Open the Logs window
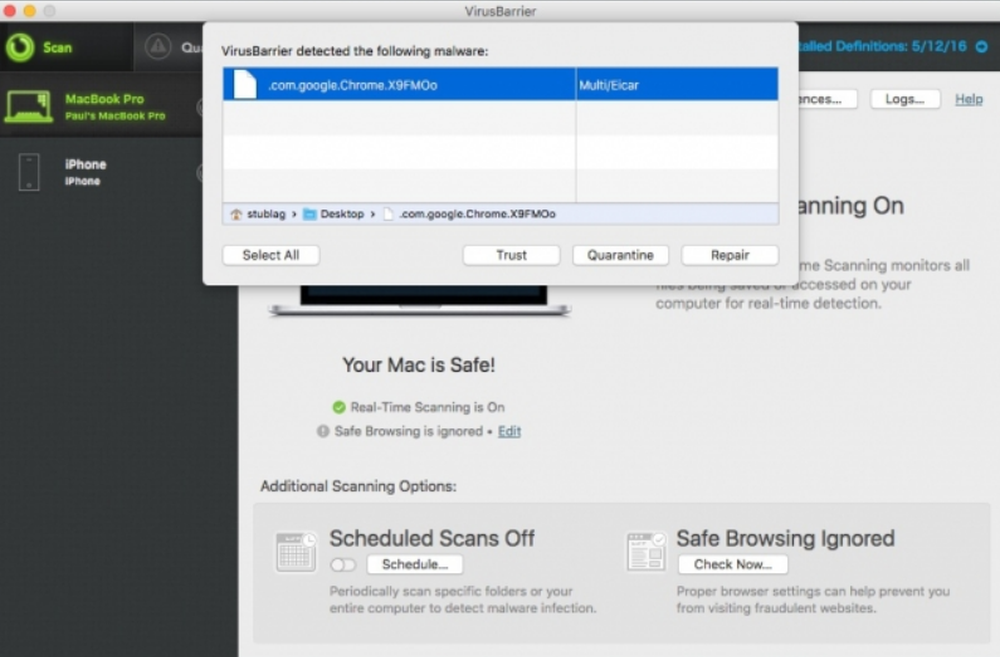Viewport: 1000px width, 657px height. click(x=905, y=99)
